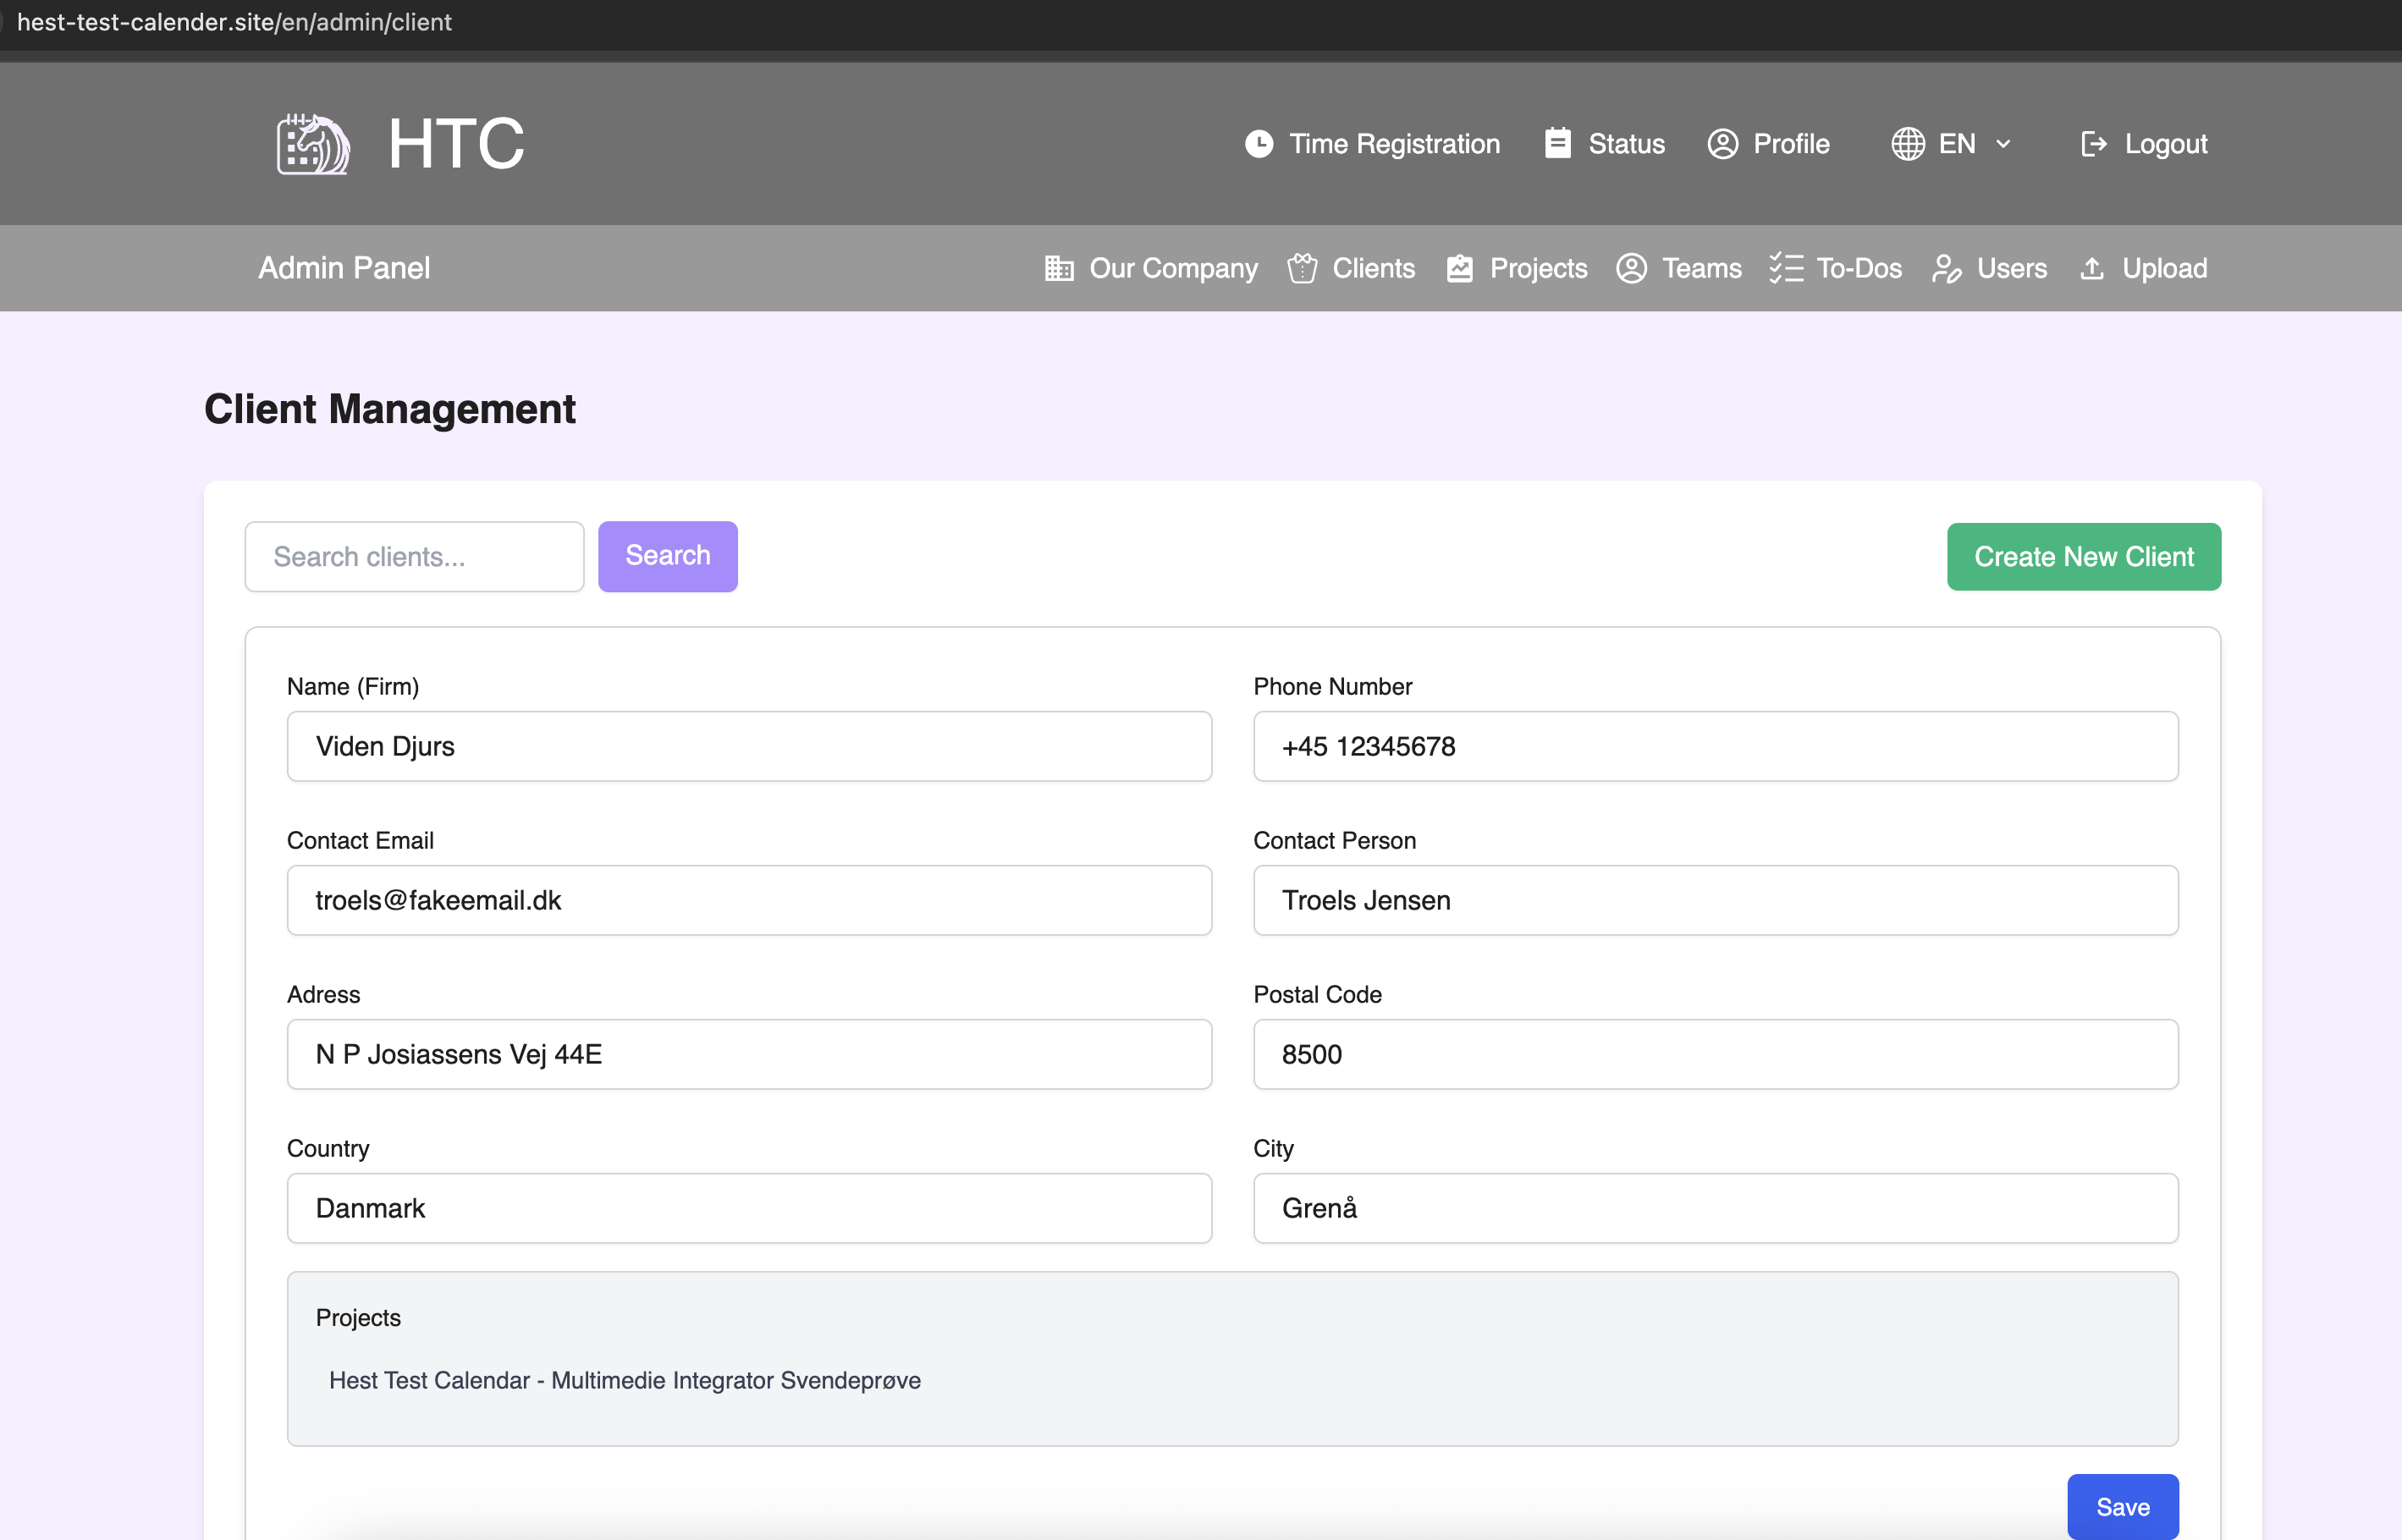Open the Teams admin menu item

[1700, 268]
